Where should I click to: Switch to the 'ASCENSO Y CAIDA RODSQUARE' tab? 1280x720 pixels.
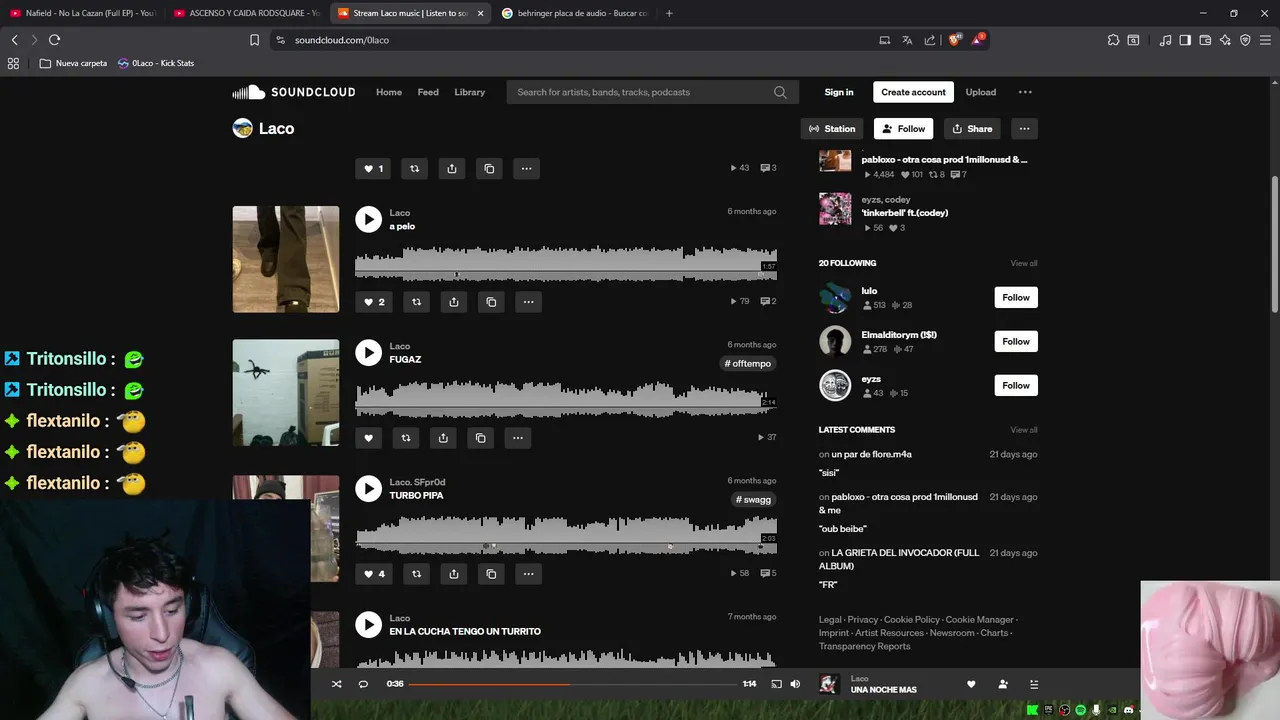(x=246, y=13)
